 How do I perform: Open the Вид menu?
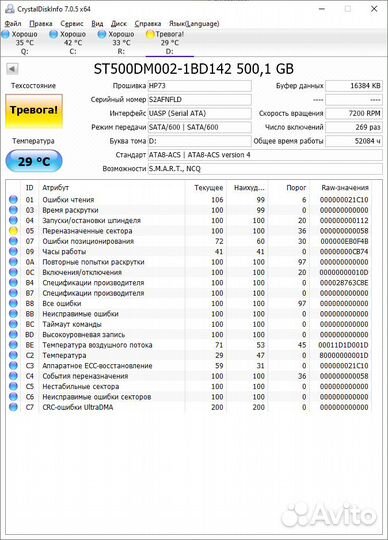click(x=97, y=24)
